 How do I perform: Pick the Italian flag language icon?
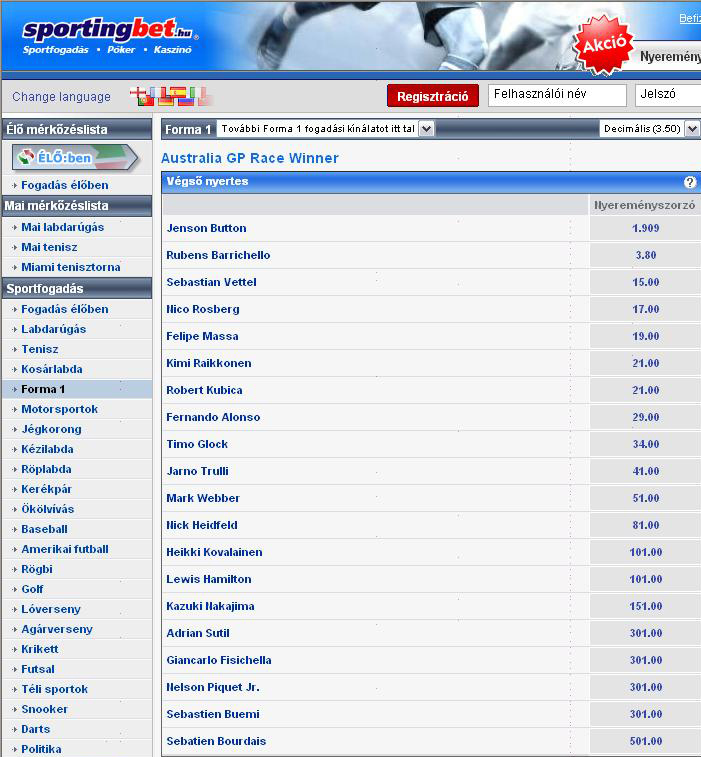coord(198,92)
